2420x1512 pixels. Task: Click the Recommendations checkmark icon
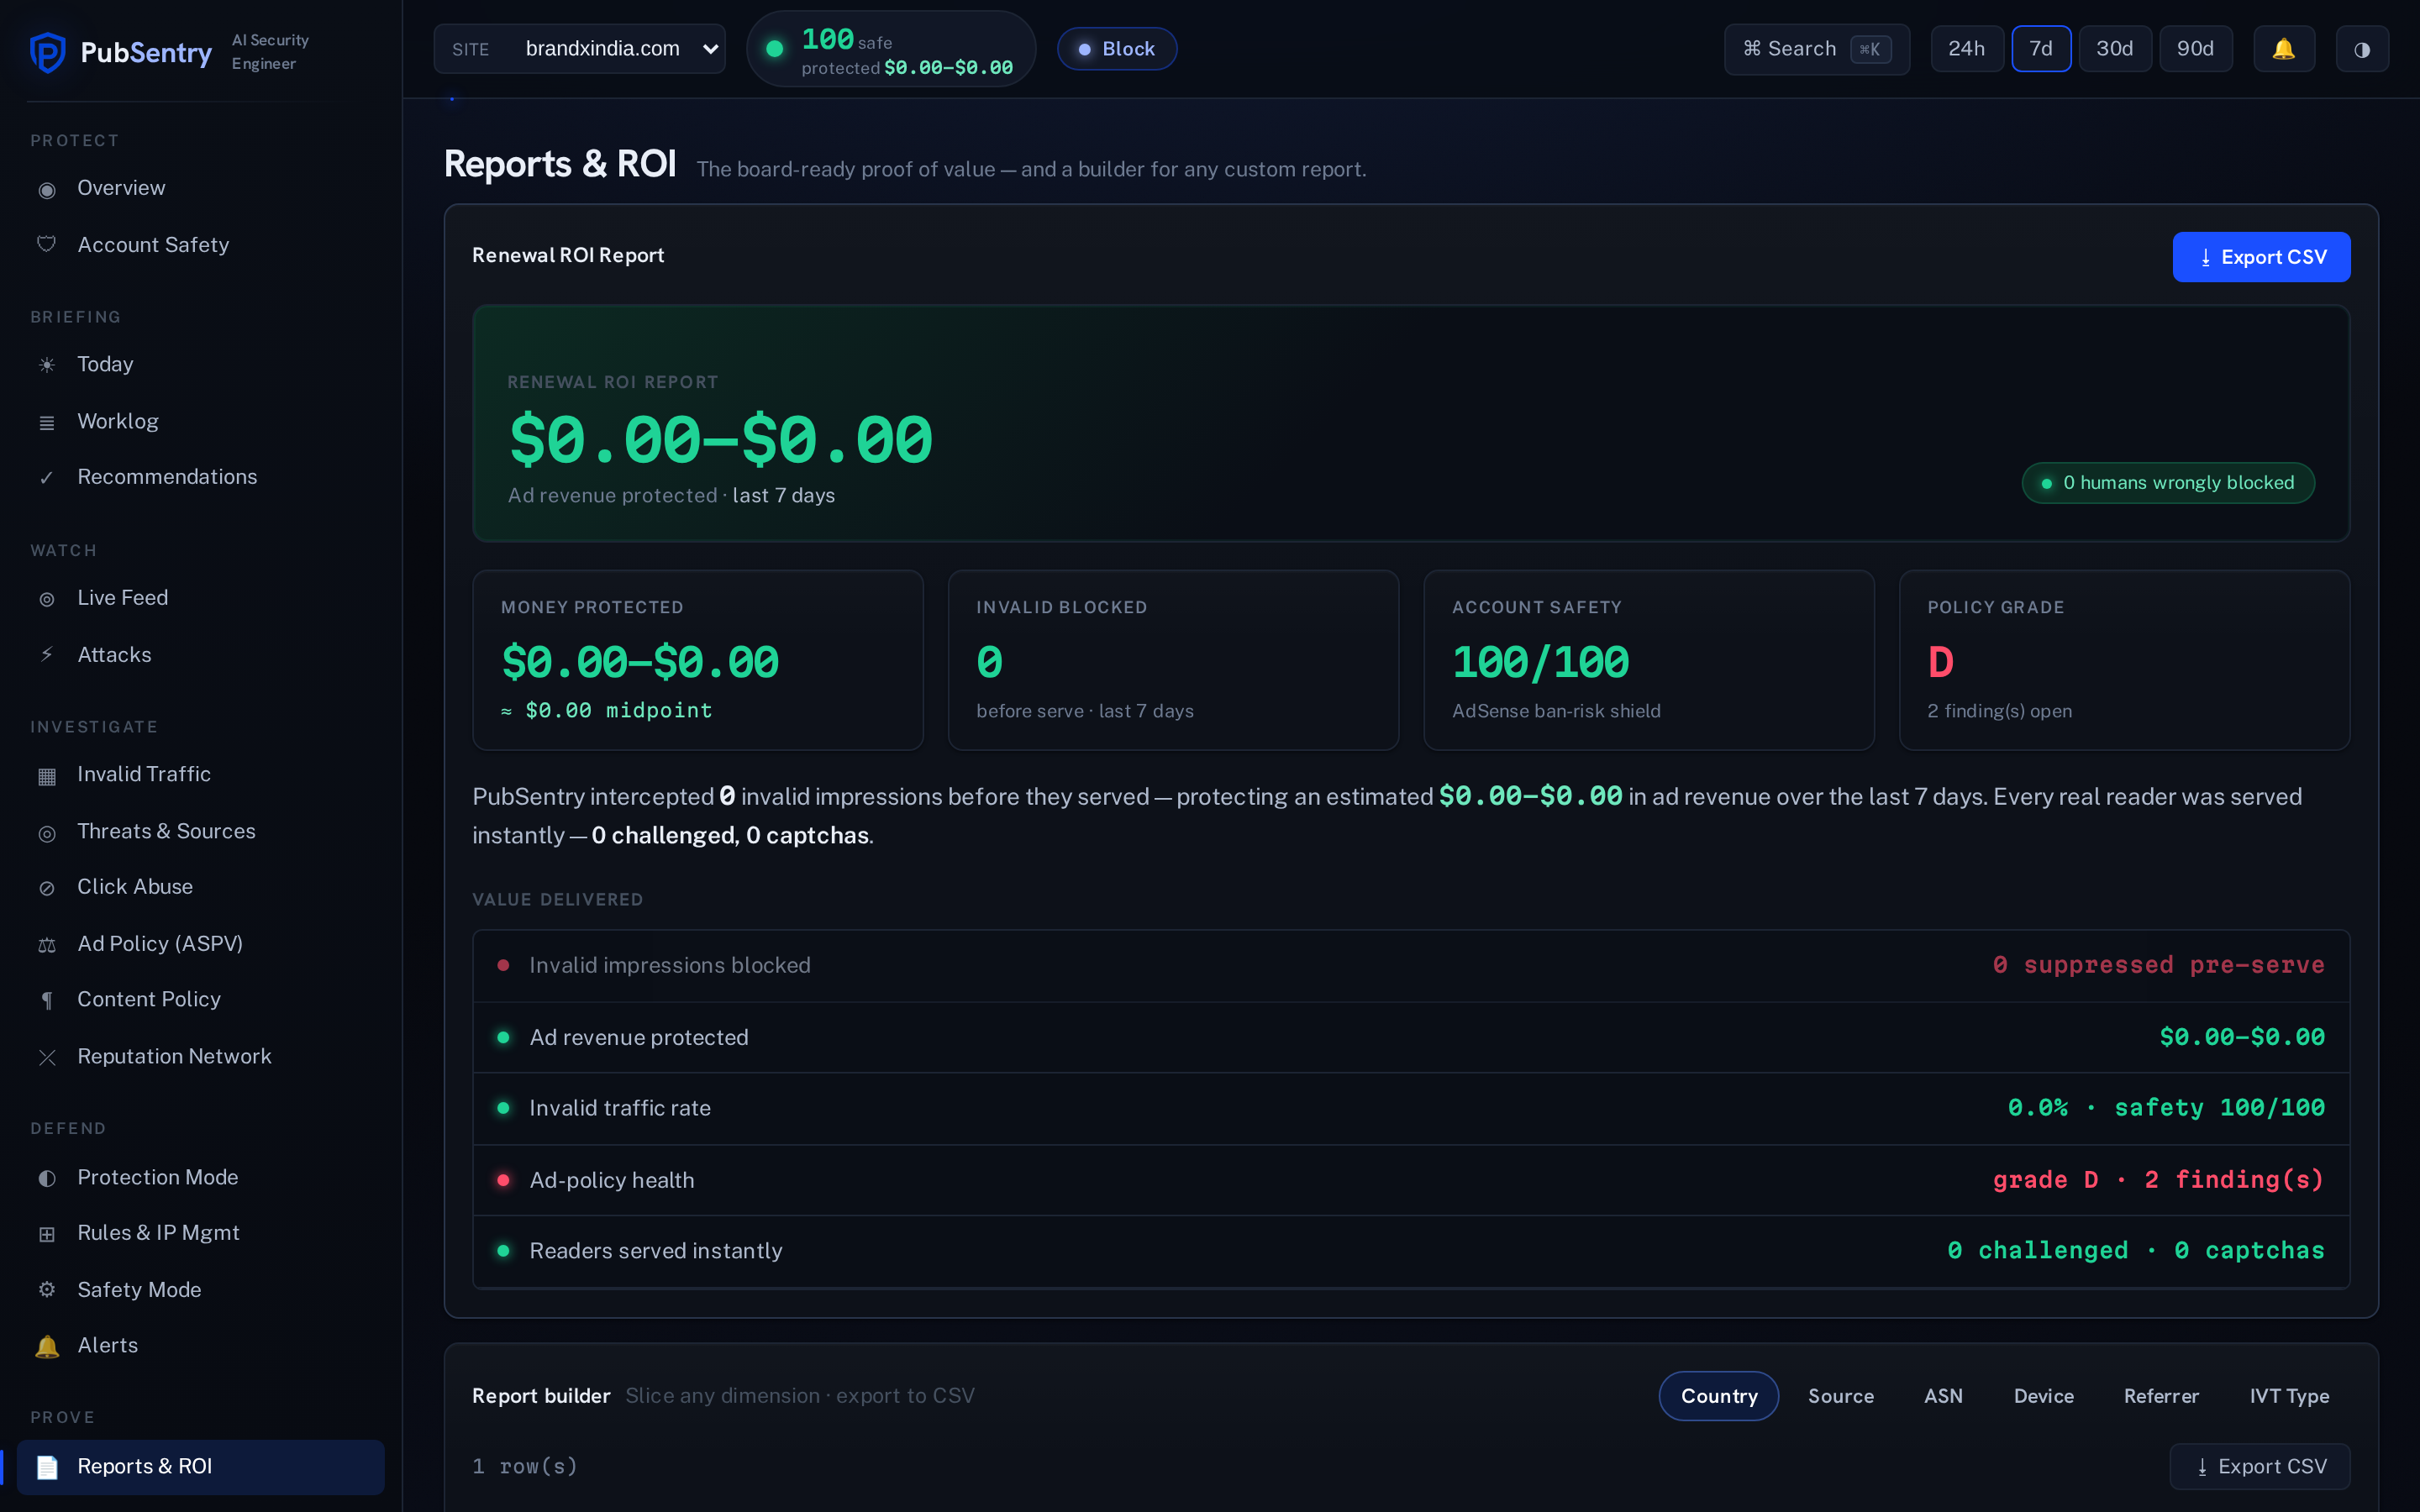tap(47, 478)
